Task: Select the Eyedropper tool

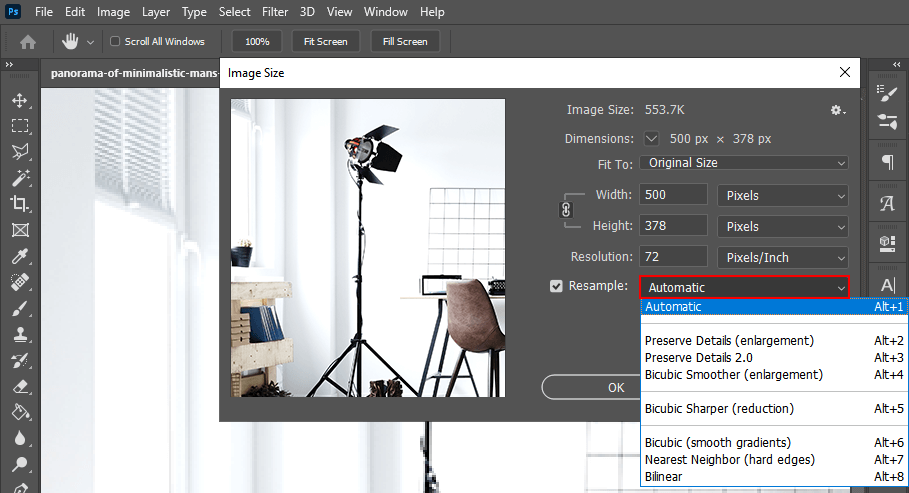Action: pos(19,256)
